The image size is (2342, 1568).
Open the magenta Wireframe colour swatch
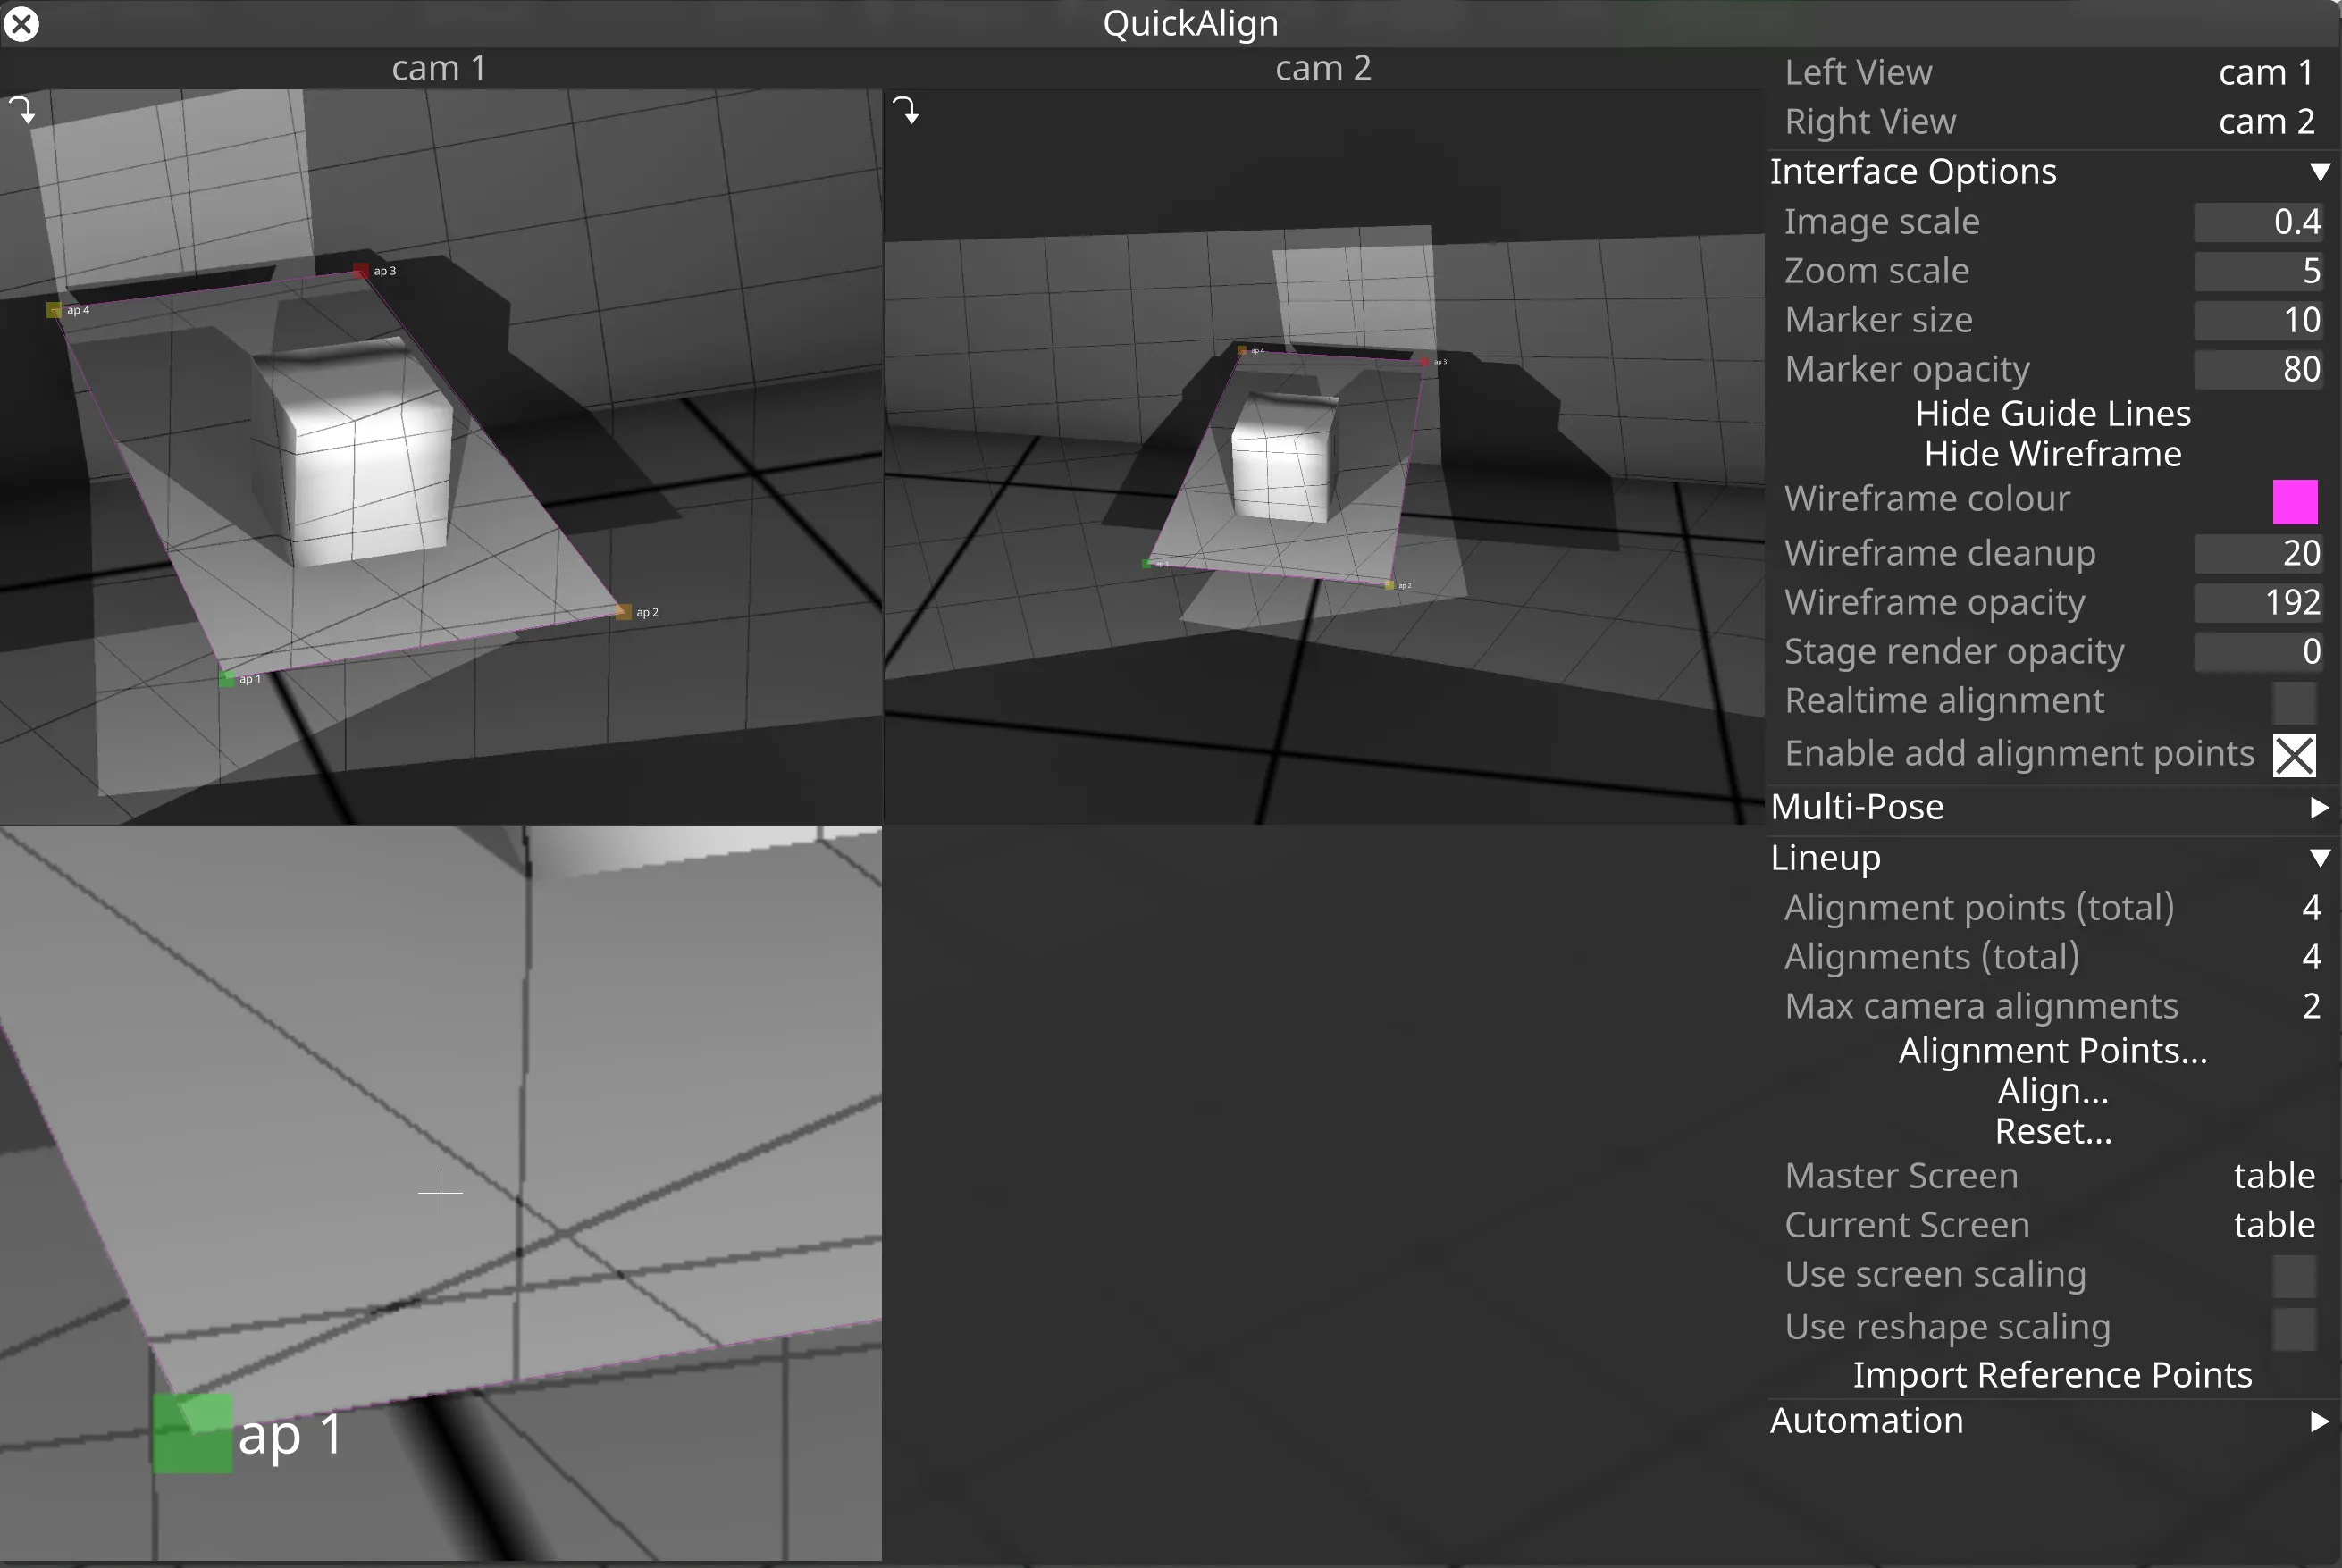click(2294, 501)
